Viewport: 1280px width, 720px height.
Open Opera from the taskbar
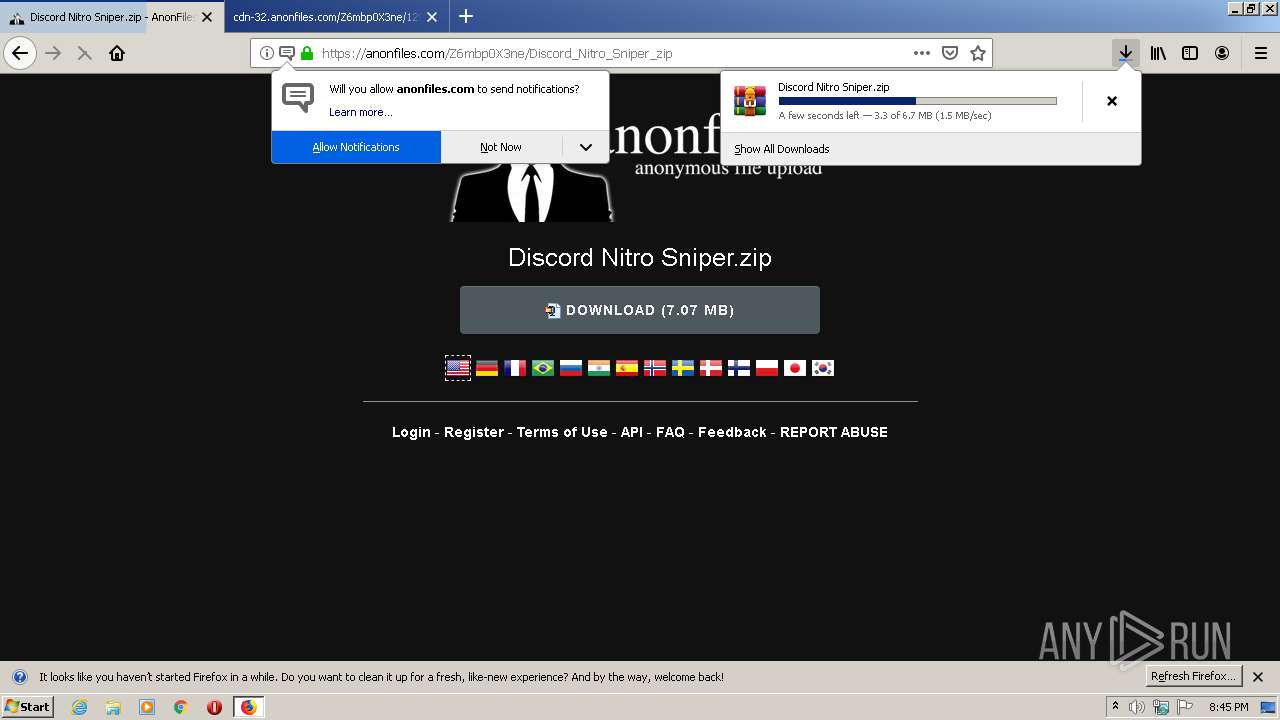click(x=214, y=707)
